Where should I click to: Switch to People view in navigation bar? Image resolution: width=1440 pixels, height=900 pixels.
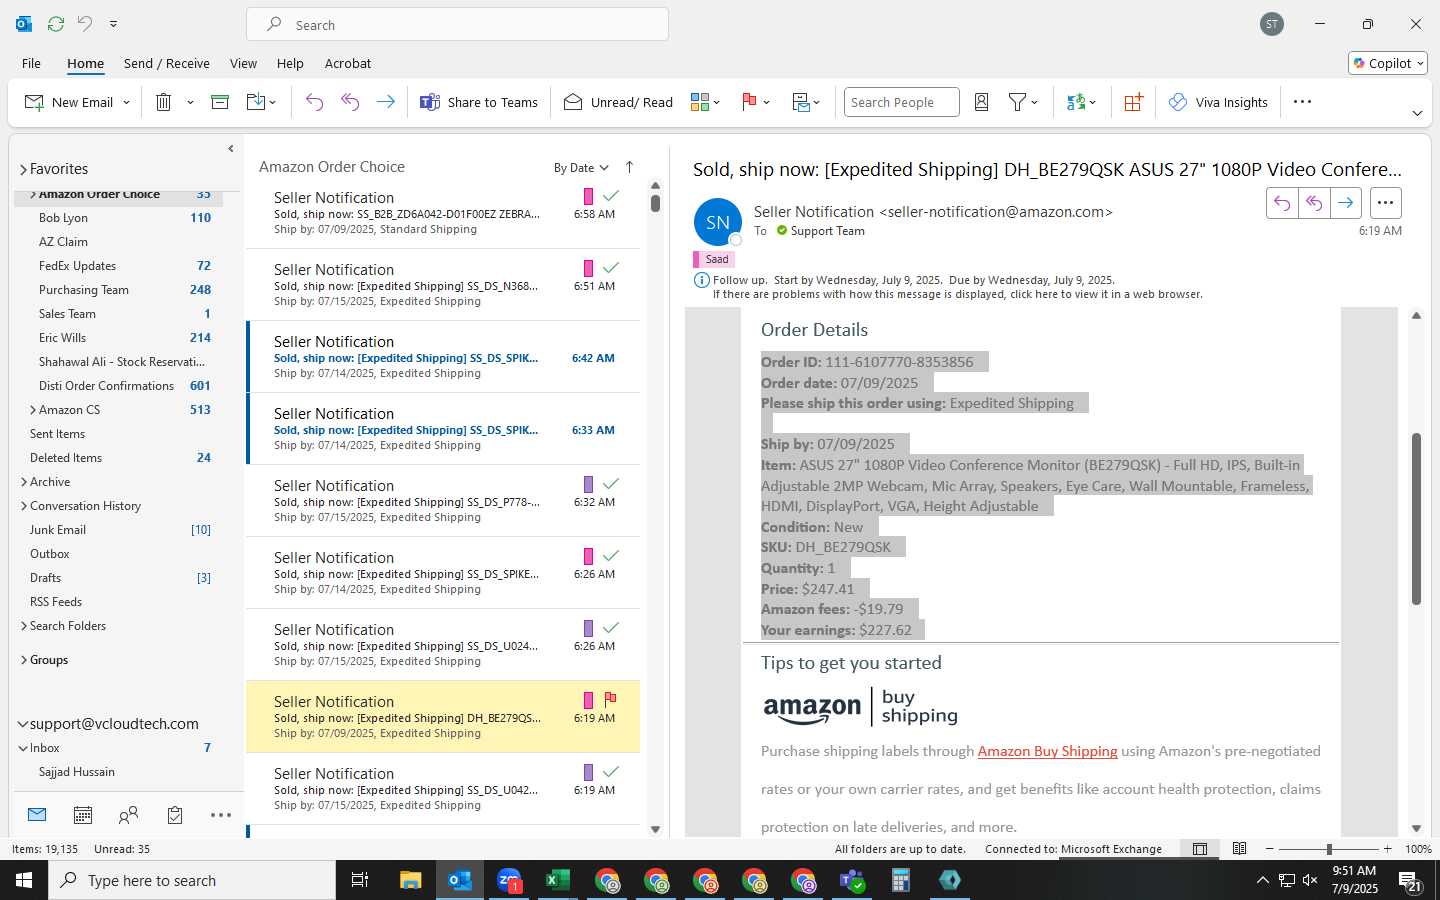128,815
